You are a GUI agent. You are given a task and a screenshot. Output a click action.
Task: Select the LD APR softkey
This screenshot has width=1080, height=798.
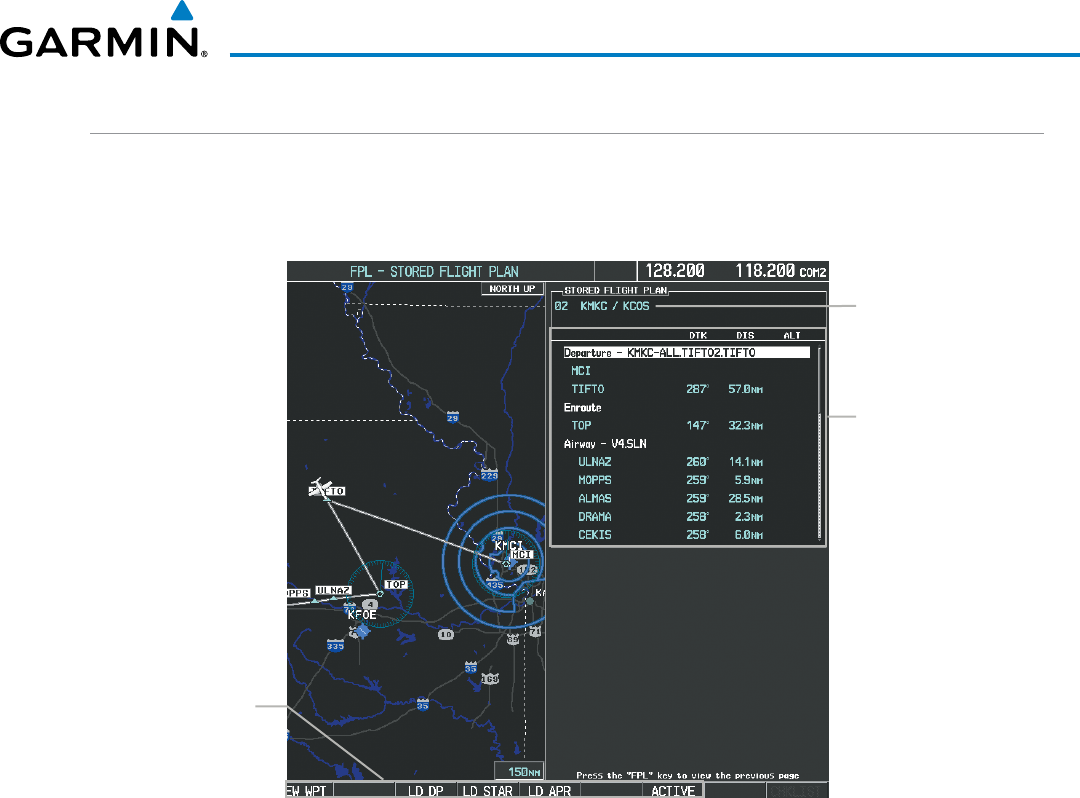(550, 791)
